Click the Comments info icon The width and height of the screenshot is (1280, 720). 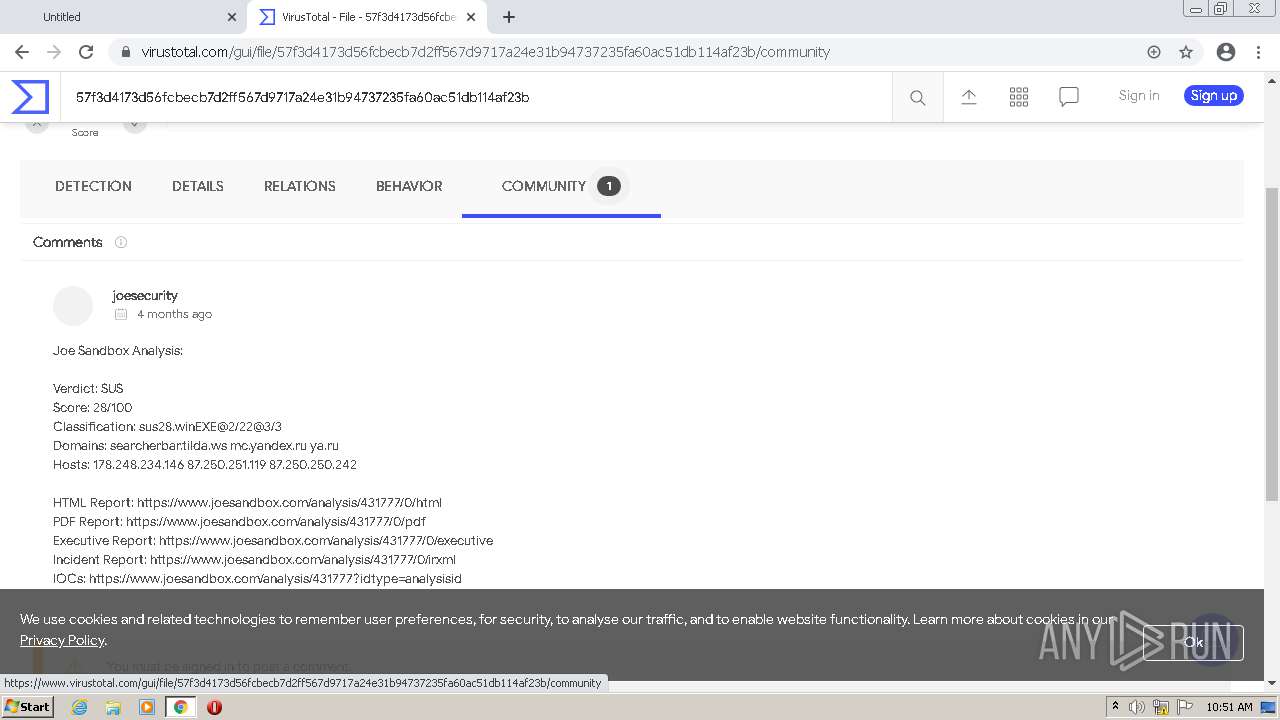(x=121, y=242)
